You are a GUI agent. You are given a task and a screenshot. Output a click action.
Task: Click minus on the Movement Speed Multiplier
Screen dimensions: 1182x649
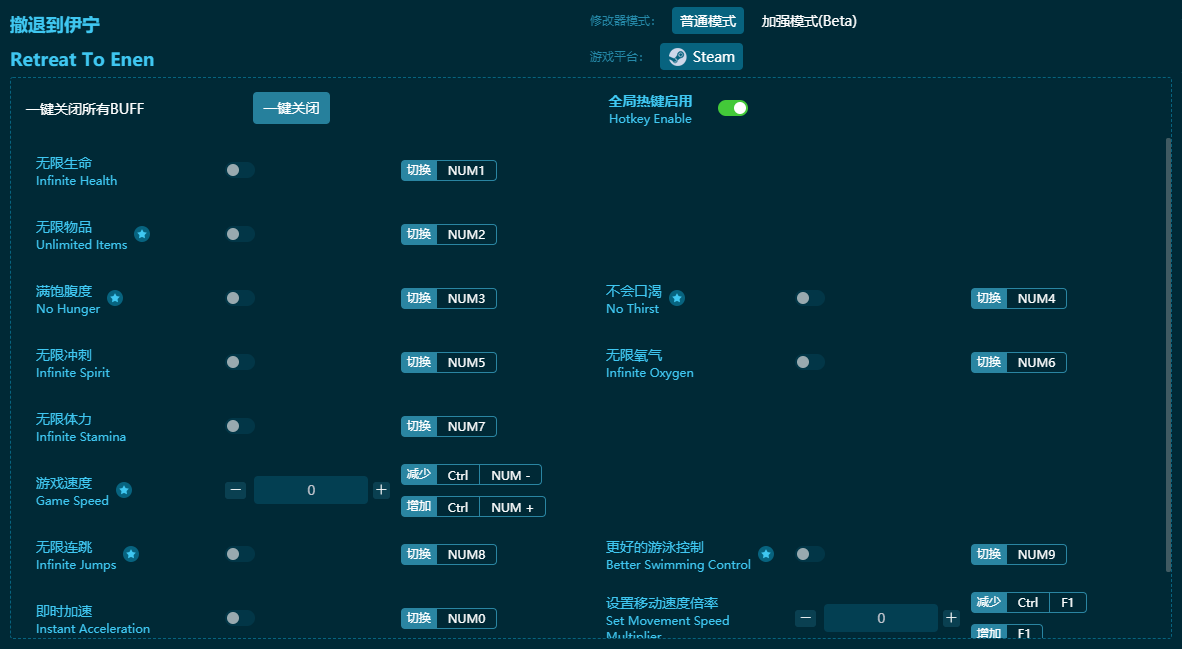click(805, 618)
